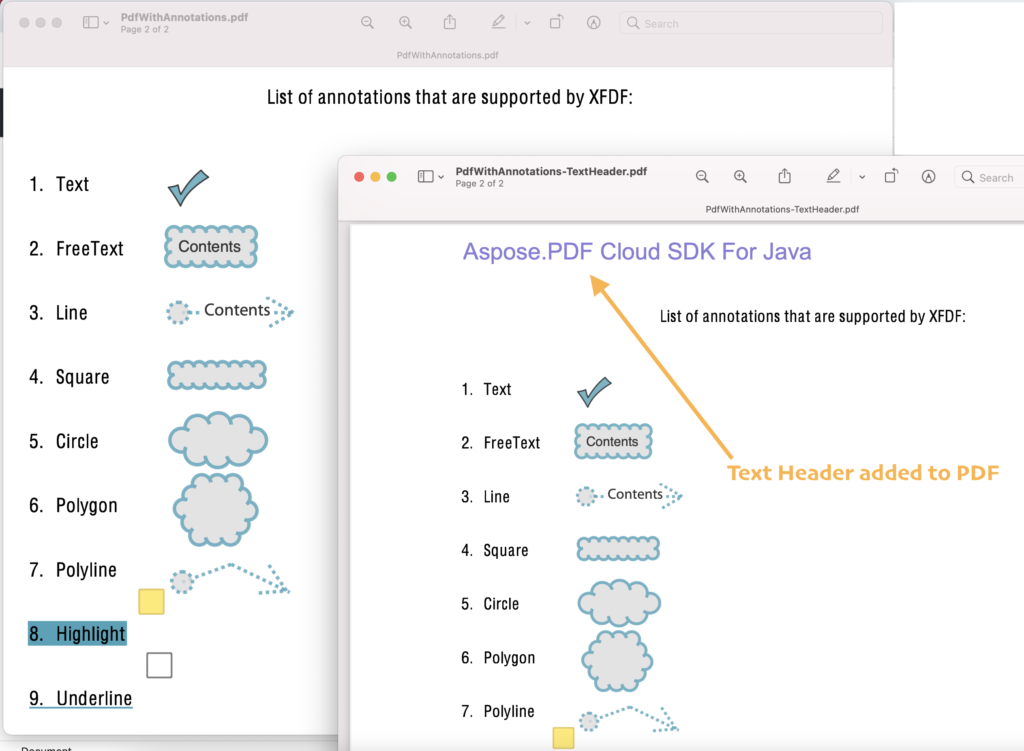1024x751 pixels.
Task: Focus the Search field in back window
Action: click(x=751, y=24)
